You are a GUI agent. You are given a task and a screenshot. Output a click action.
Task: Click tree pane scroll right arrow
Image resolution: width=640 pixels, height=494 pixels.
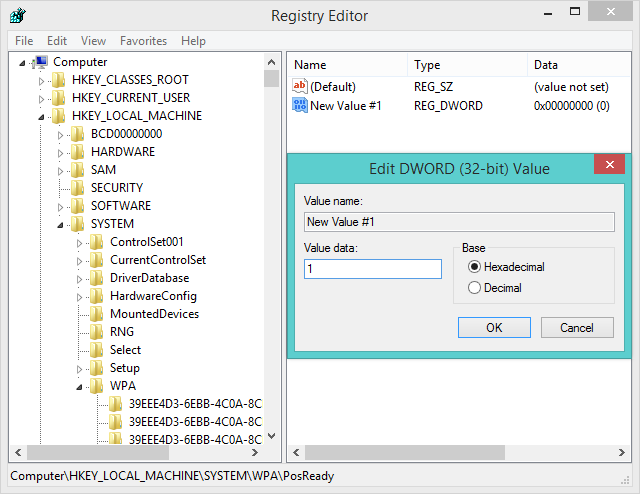click(255, 452)
